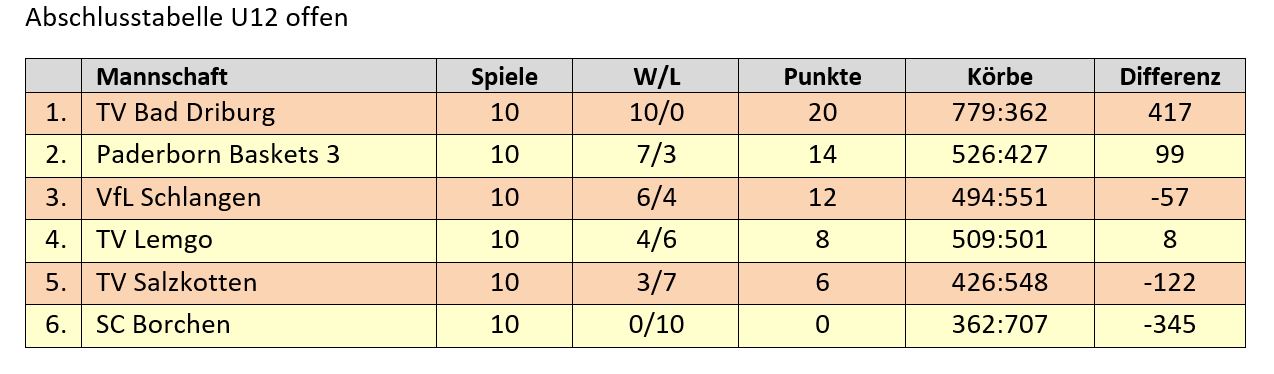Image resolution: width=1274 pixels, height=374 pixels.
Task: Click the Paderborn Baskets 3 team name
Action: 218,155
